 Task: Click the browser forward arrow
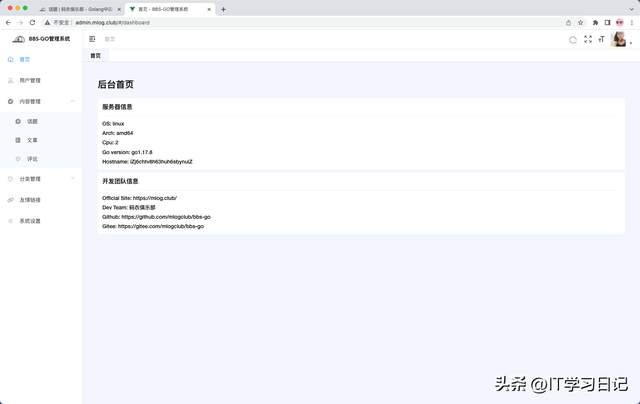coord(20,22)
